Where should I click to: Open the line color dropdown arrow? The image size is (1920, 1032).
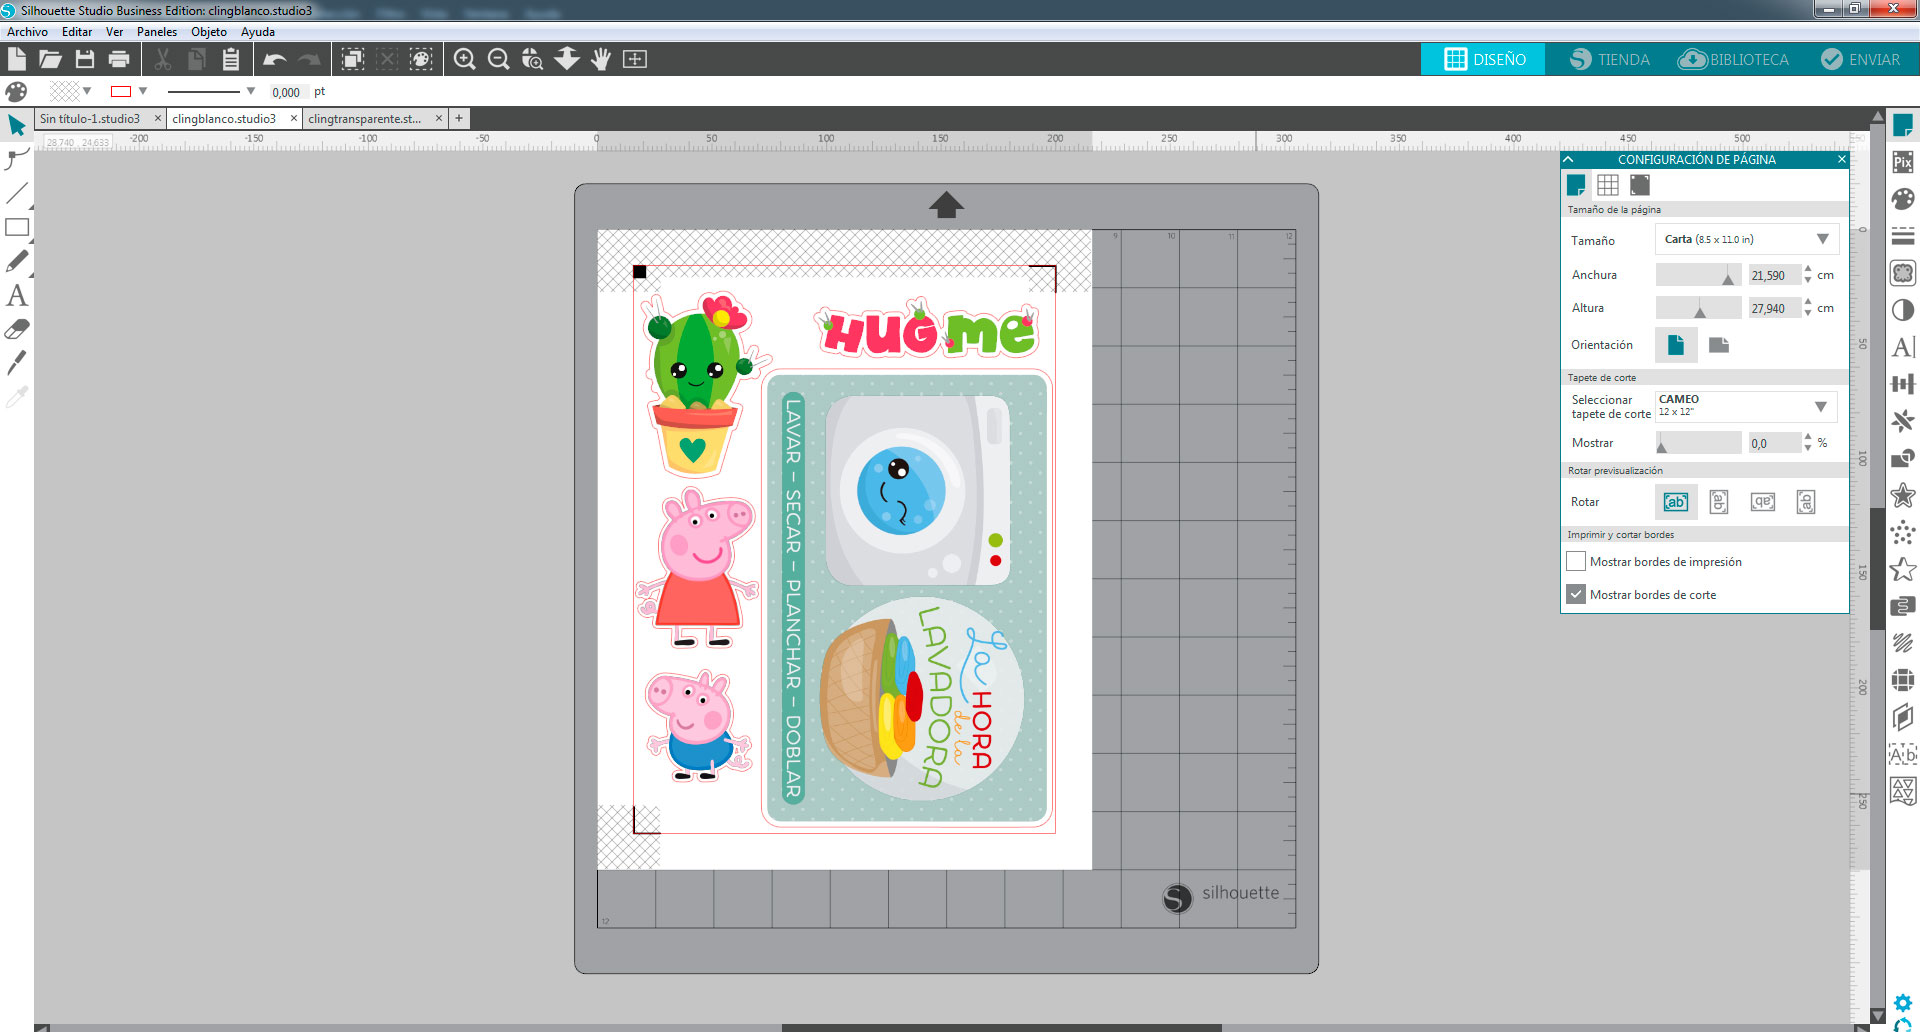point(143,91)
